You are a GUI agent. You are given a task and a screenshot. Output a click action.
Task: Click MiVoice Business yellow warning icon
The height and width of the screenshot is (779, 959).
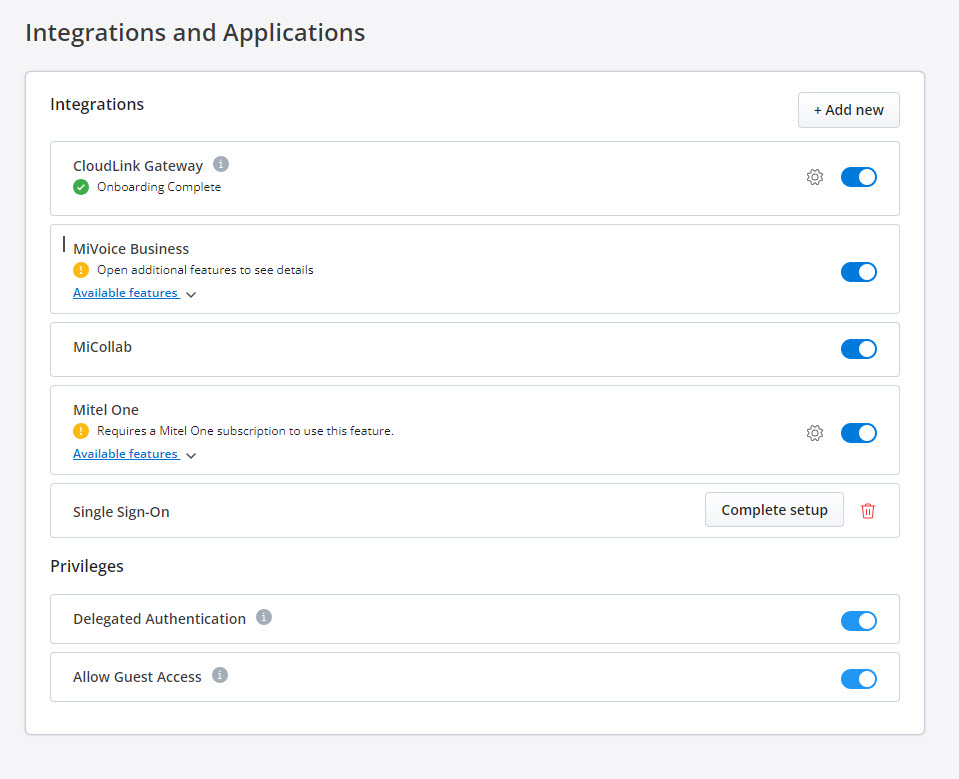(81, 270)
